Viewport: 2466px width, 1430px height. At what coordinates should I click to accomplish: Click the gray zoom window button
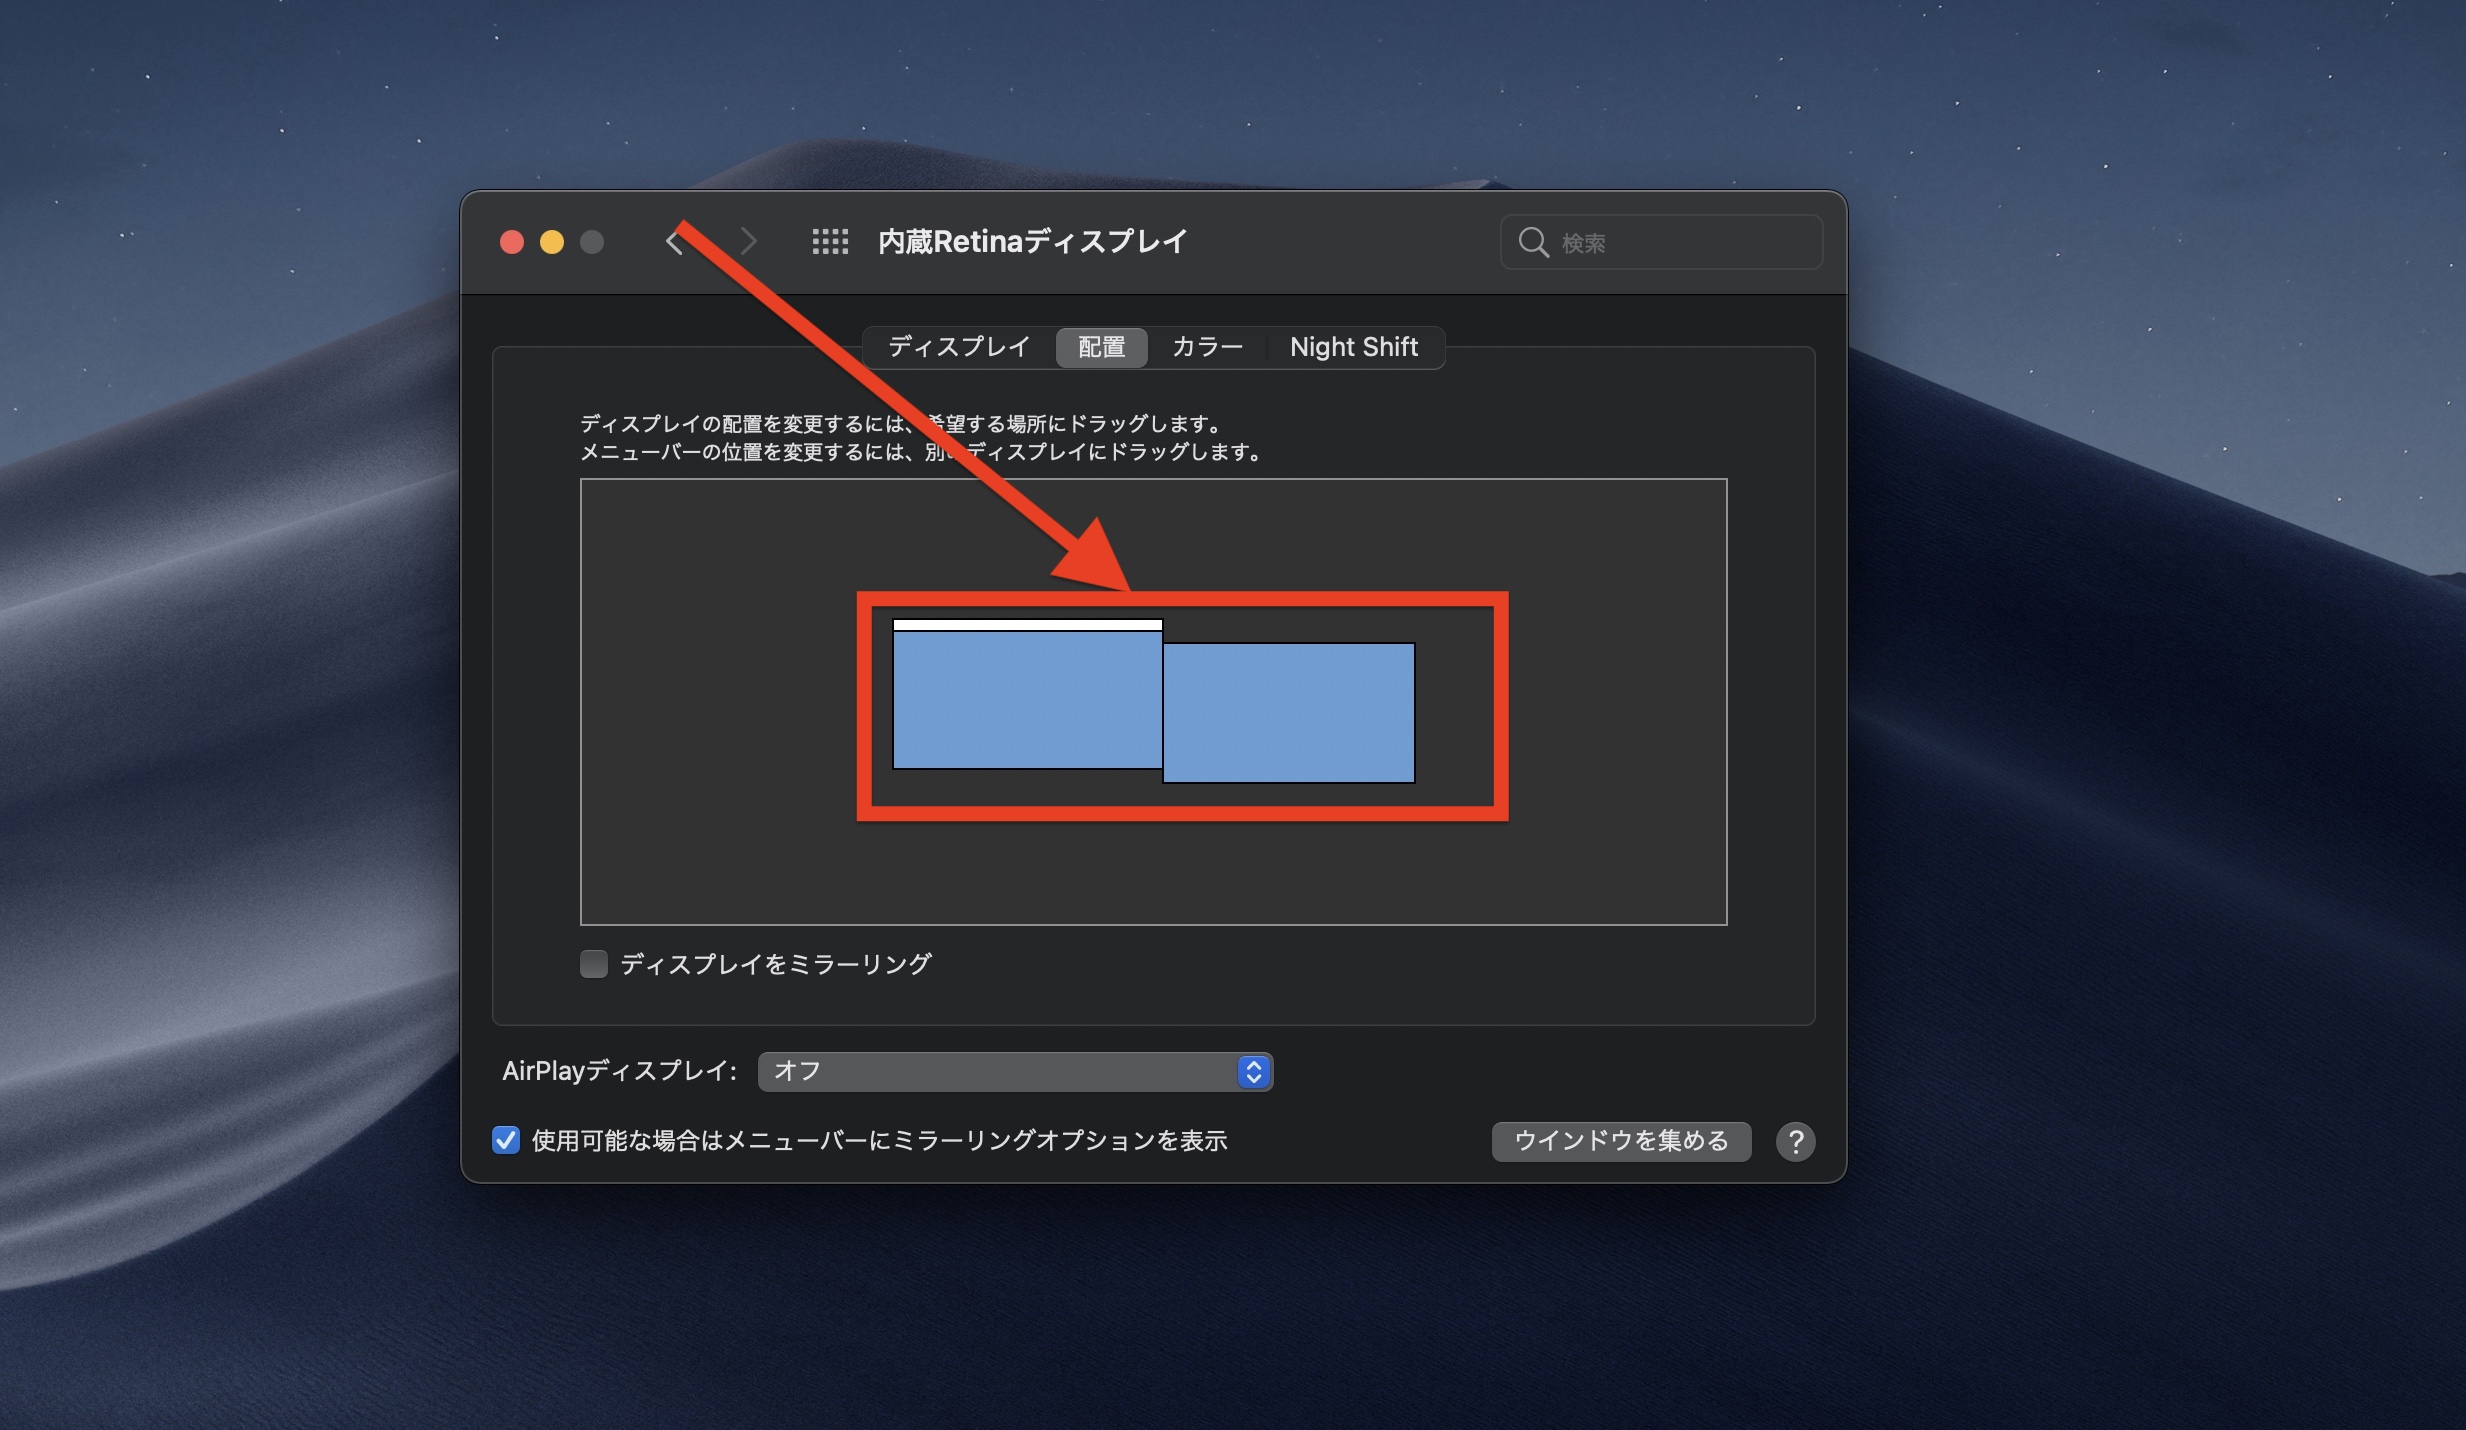pos(592,242)
